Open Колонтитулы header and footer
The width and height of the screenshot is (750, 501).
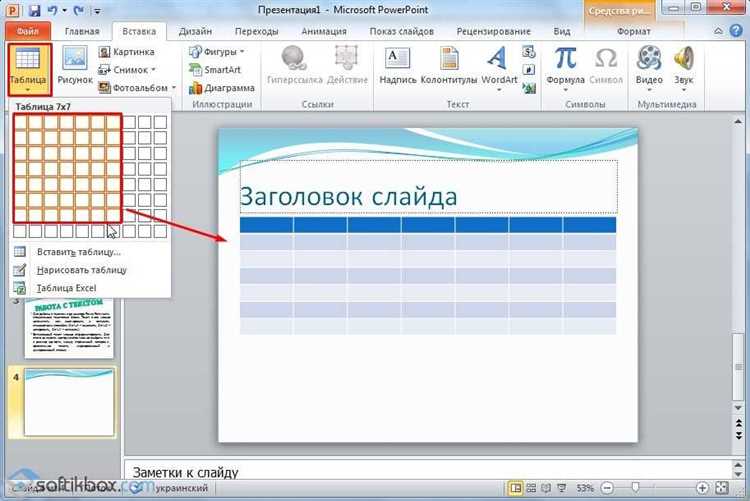[x=450, y=68]
